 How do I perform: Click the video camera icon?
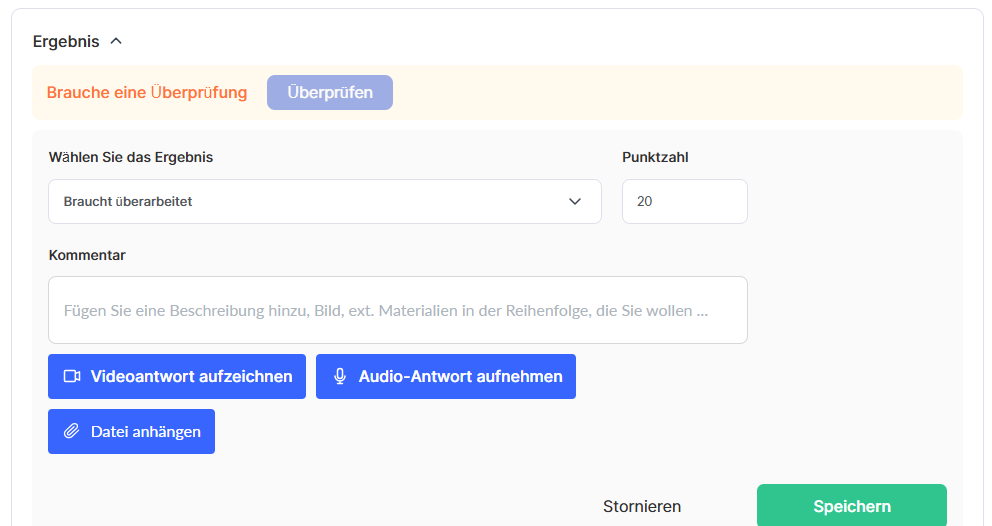tap(72, 377)
